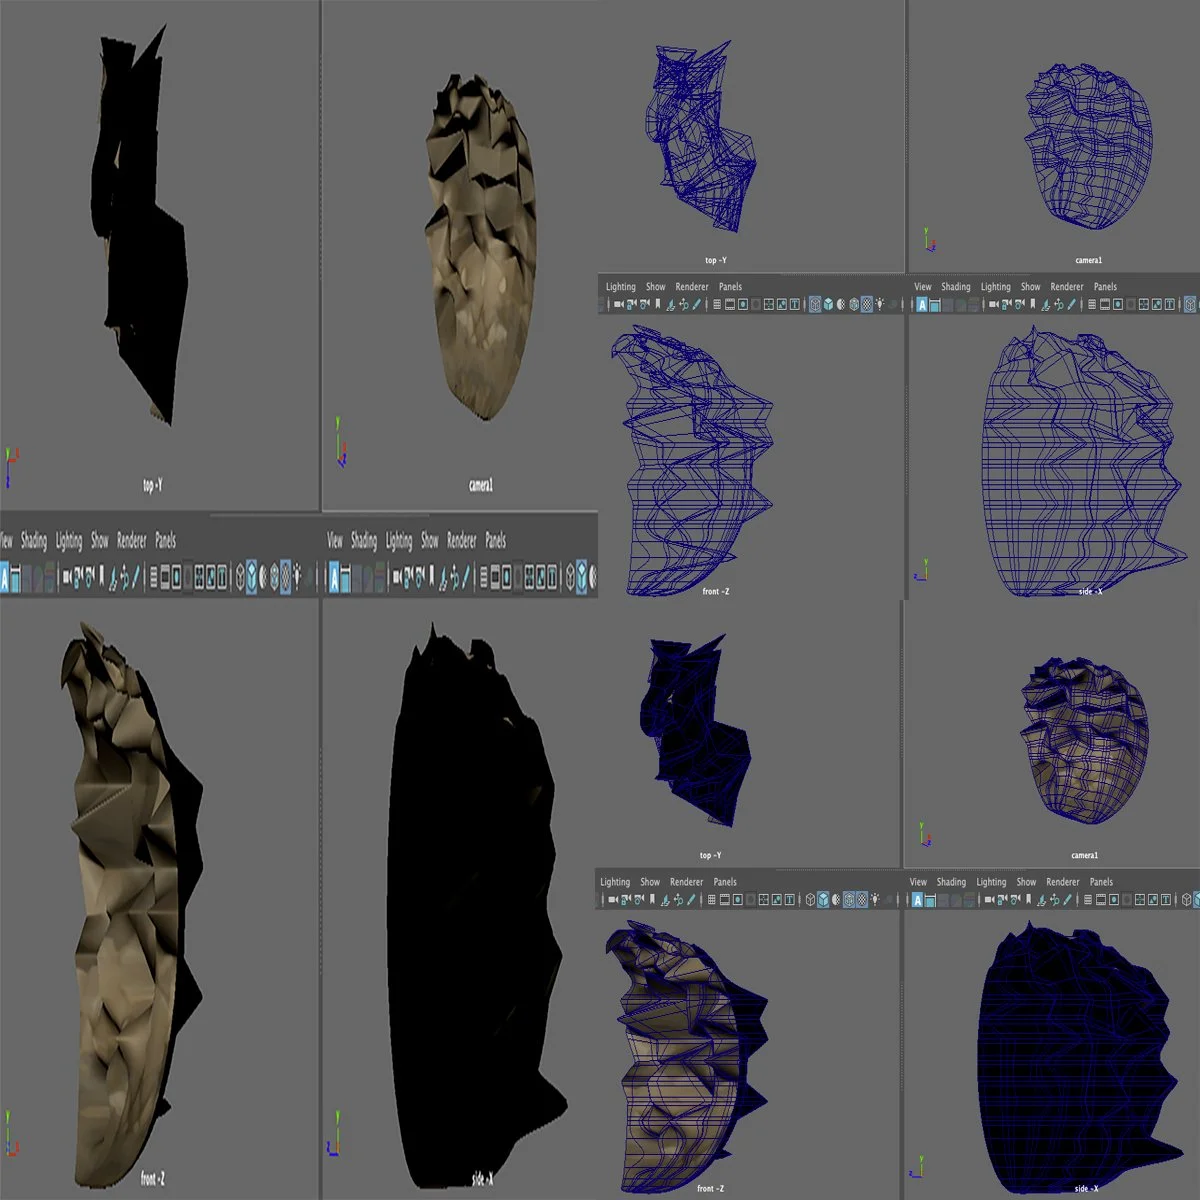Click wireframe cube icon above large black side -X panel
1200x1200 pixels.
pos(570,577)
